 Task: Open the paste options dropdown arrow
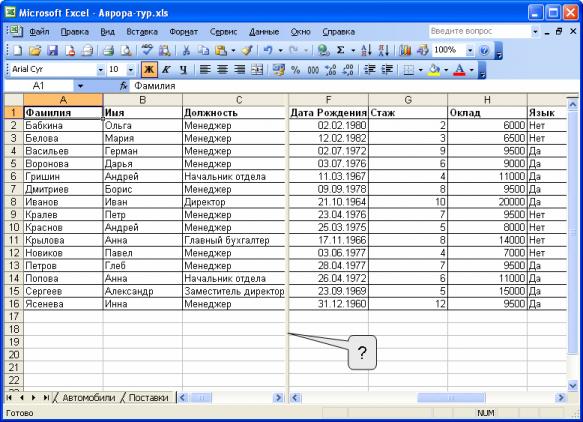tap(233, 50)
